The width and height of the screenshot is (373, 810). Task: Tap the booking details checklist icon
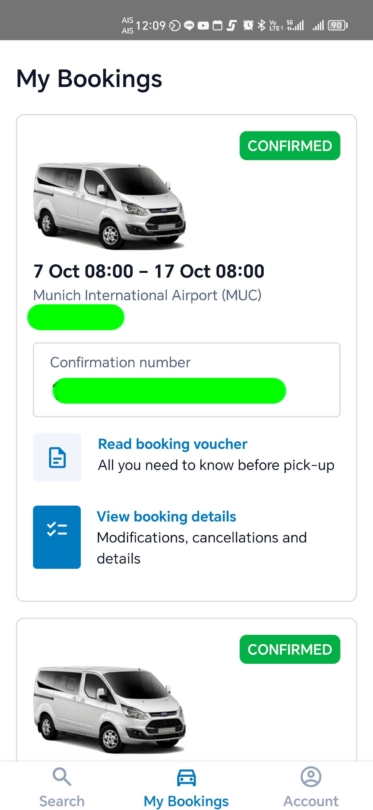(x=57, y=537)
